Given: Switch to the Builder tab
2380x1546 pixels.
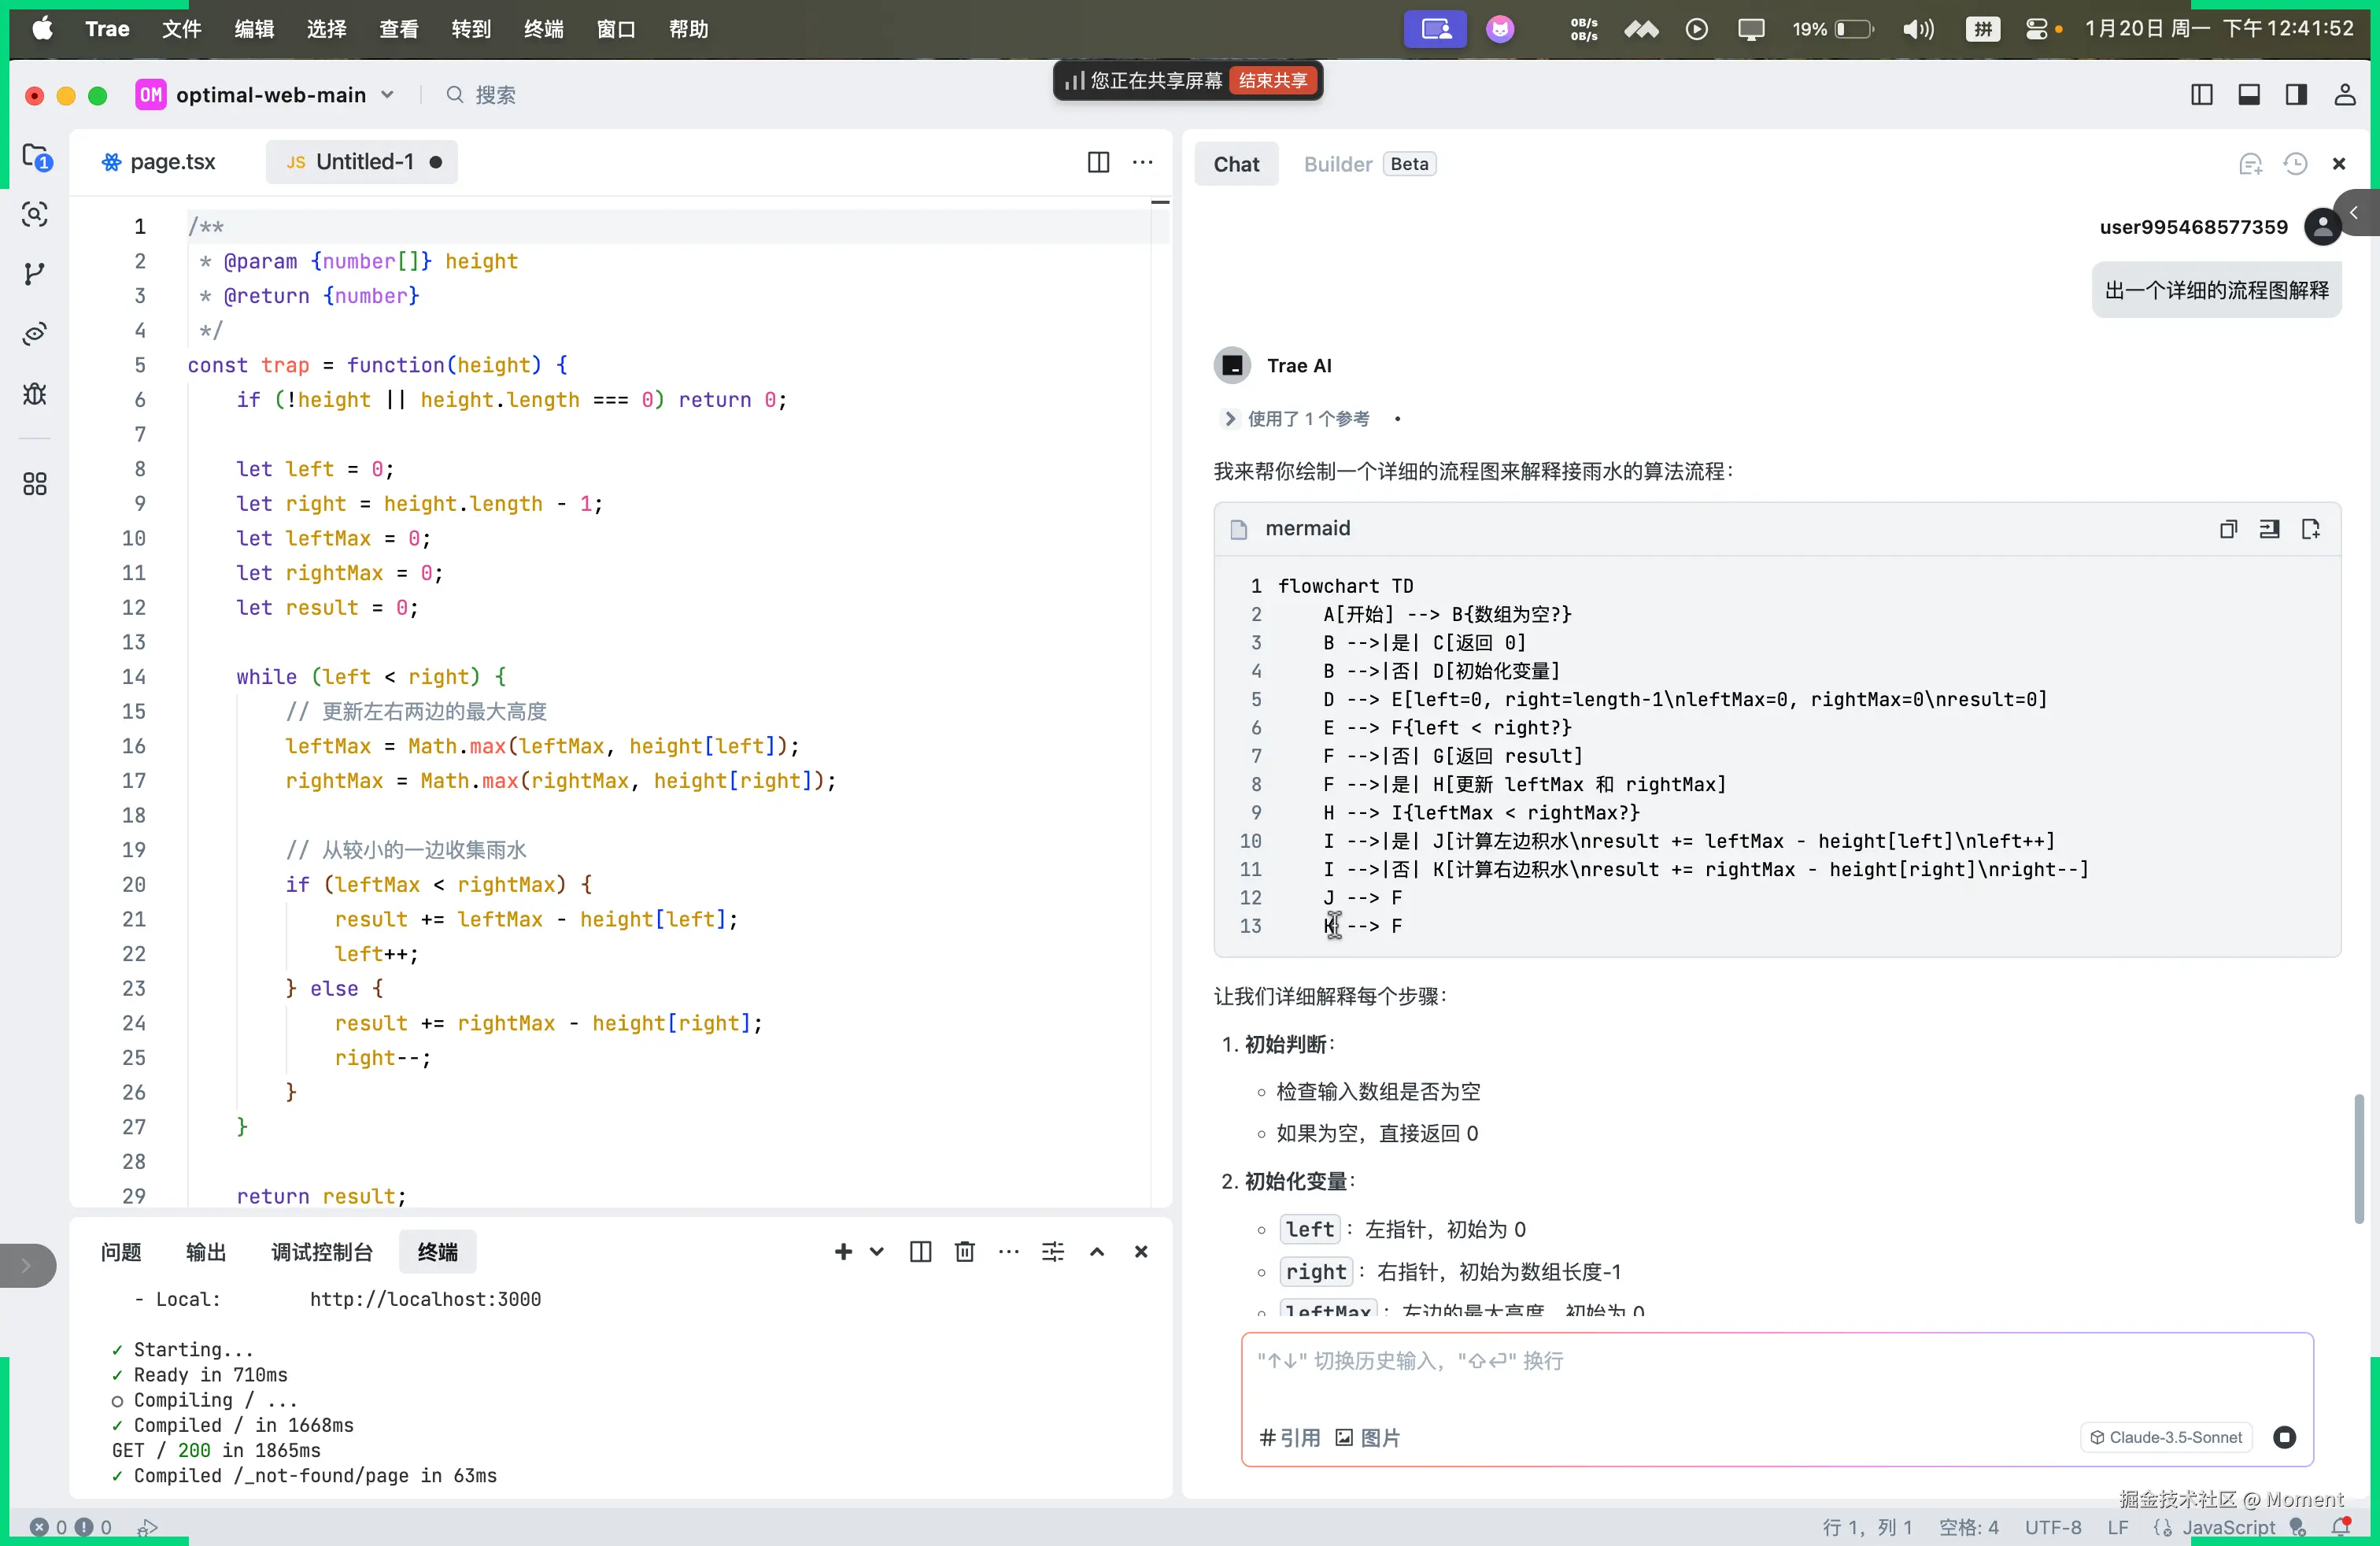Looking at the screenshot, I should click(1337, 164).
